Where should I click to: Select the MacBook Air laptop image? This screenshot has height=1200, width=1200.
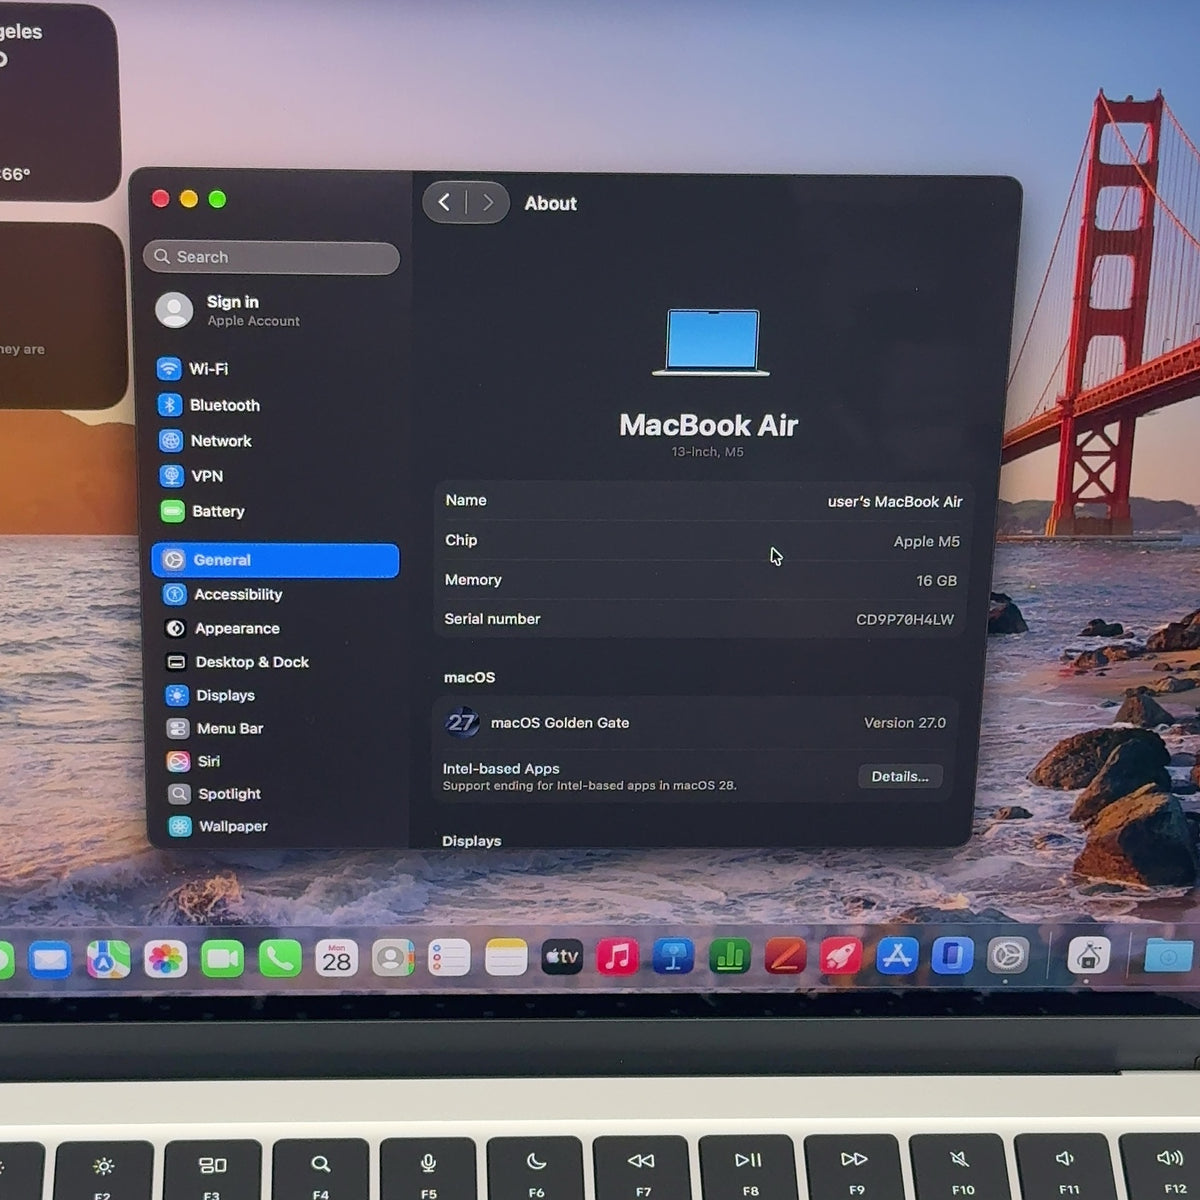pyautogui.click(x=711, y=342)
